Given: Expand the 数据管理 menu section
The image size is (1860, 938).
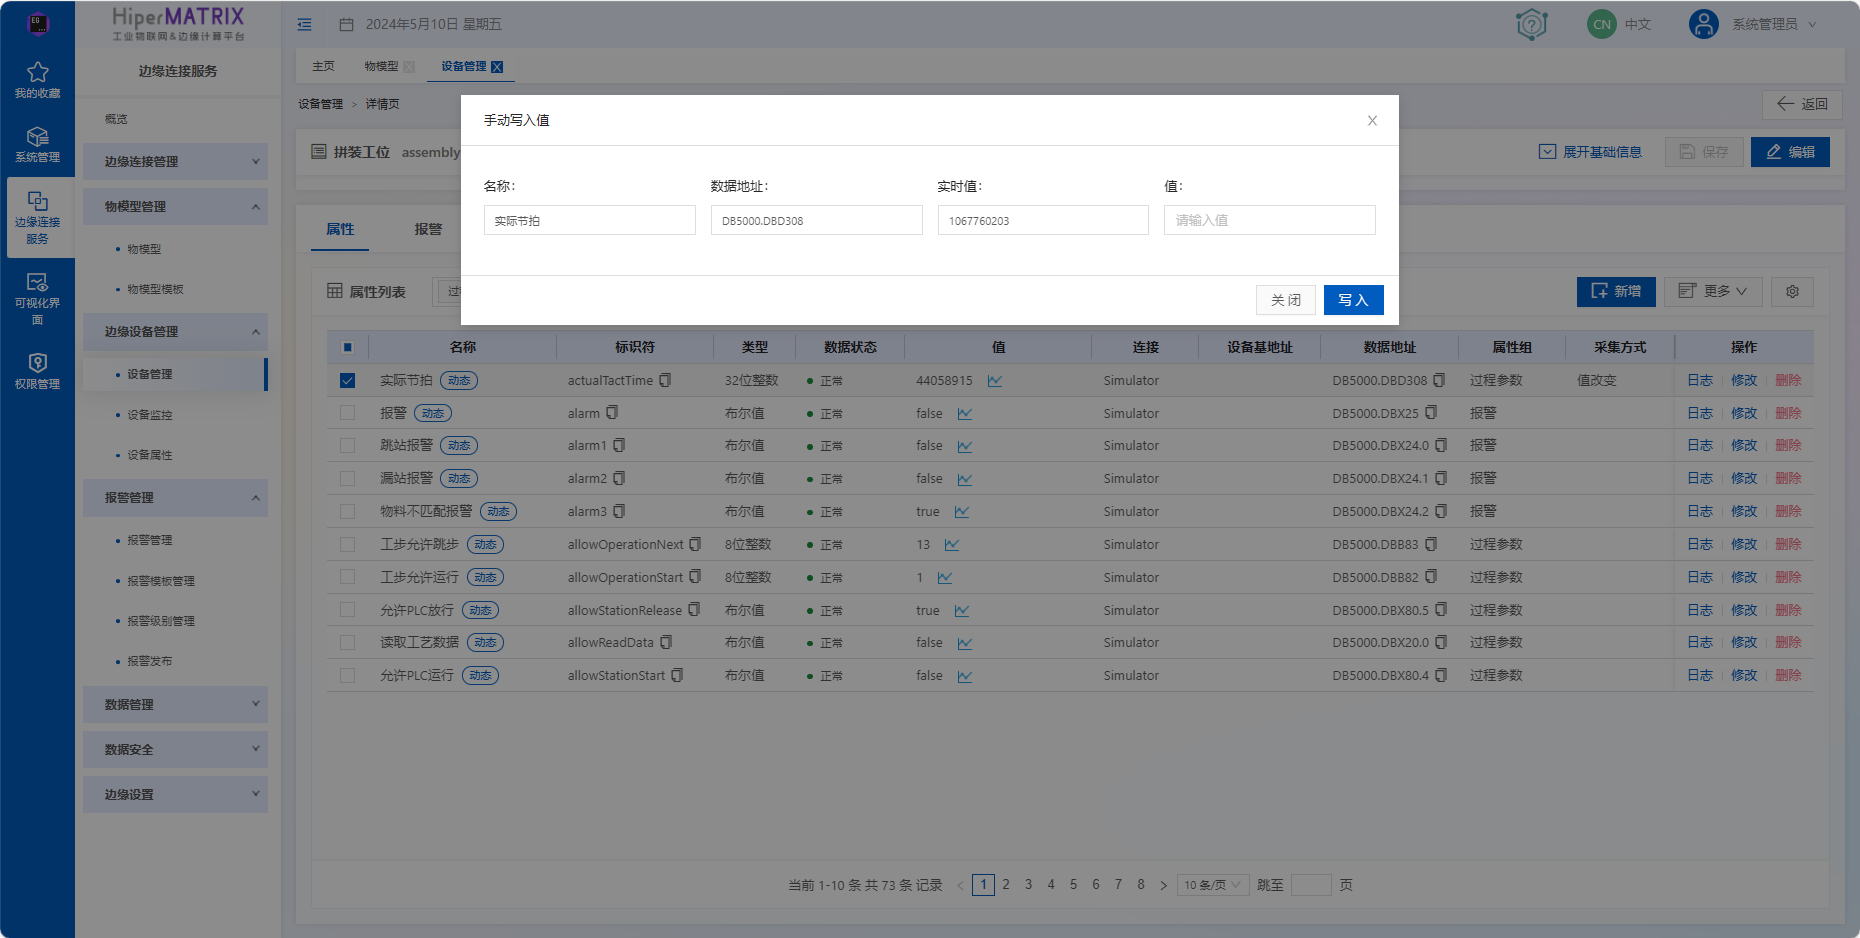Looking at the screenshot, I should click(175, 704).
